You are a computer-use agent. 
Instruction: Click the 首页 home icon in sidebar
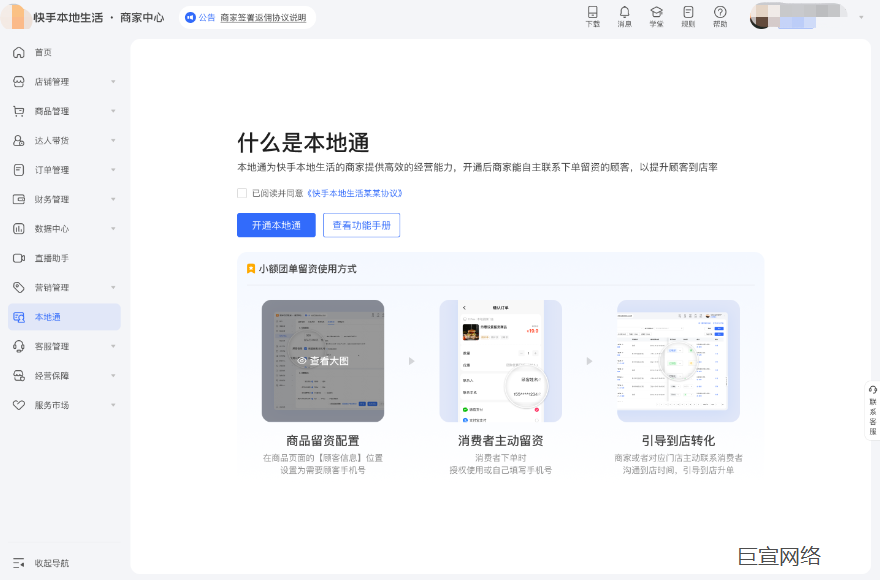click(x=19, y=52)
